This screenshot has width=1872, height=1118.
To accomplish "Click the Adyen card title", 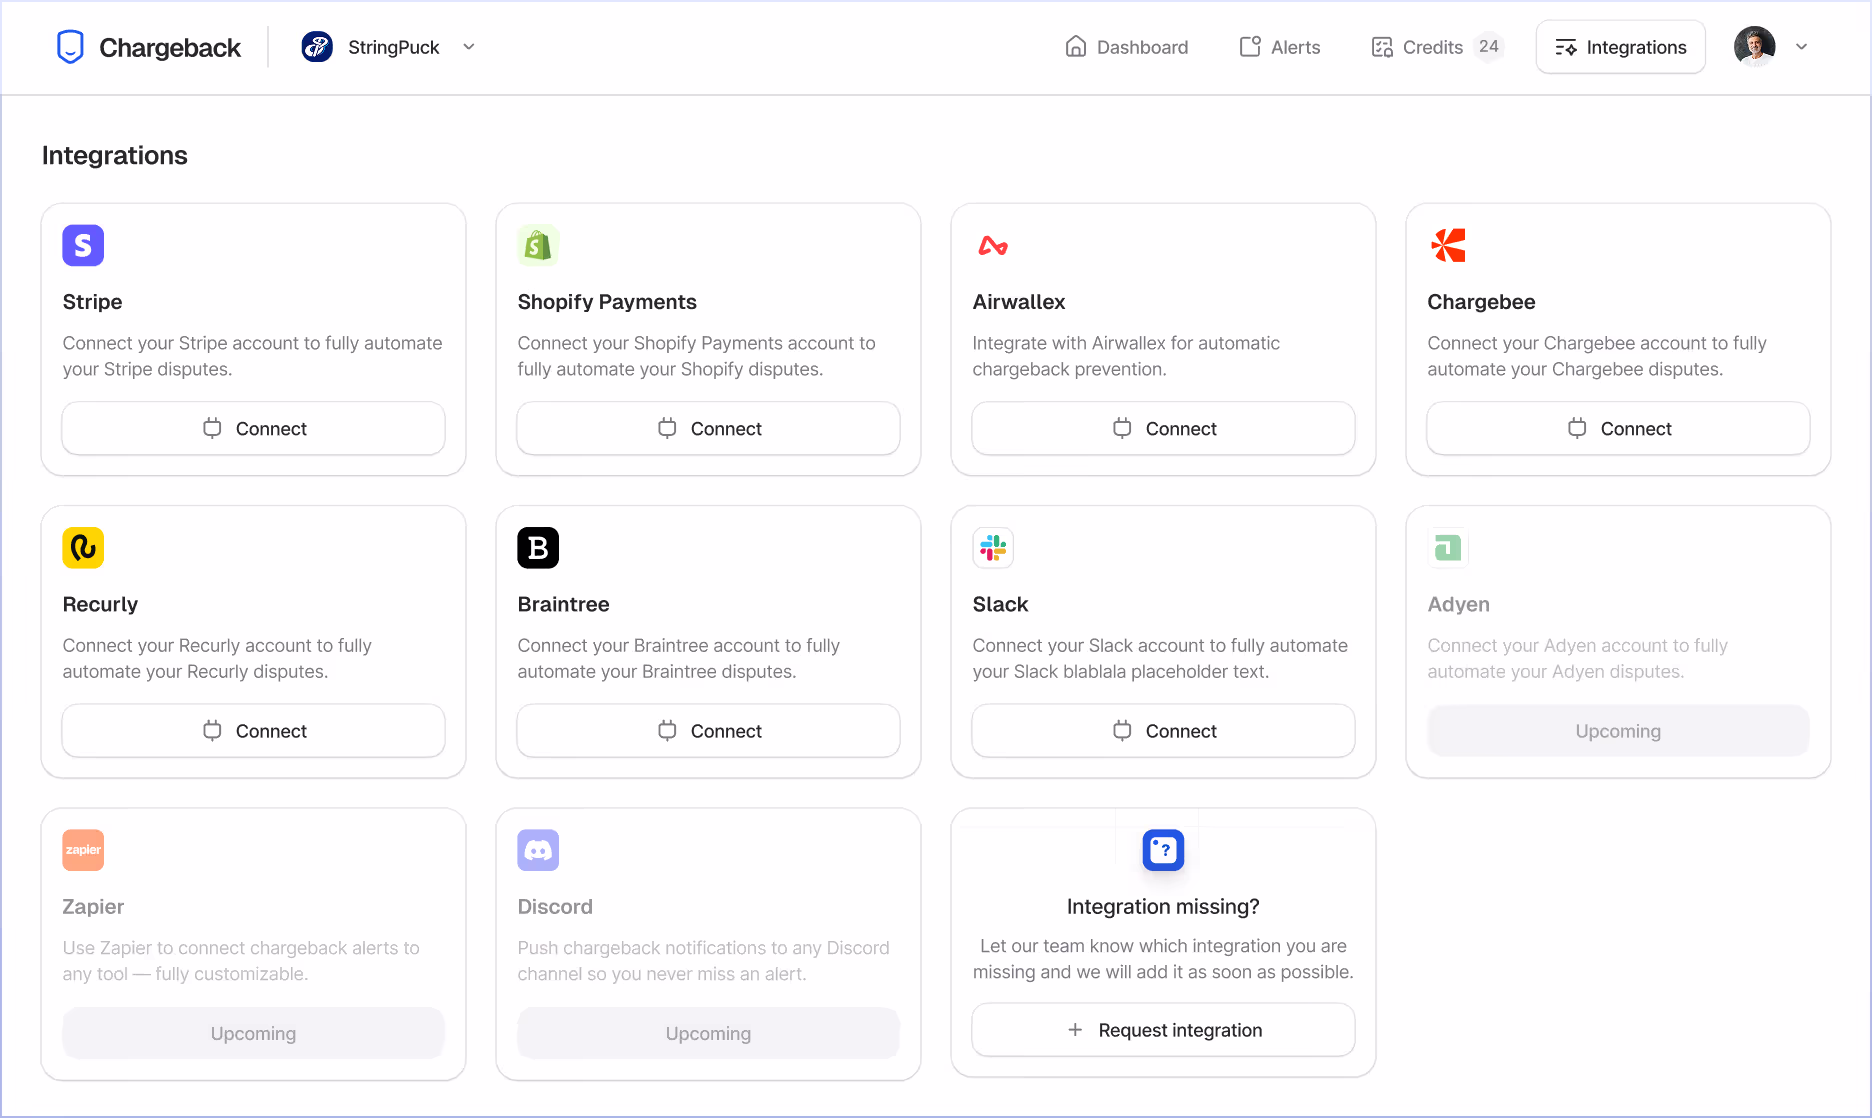I will click(1458, 604).
